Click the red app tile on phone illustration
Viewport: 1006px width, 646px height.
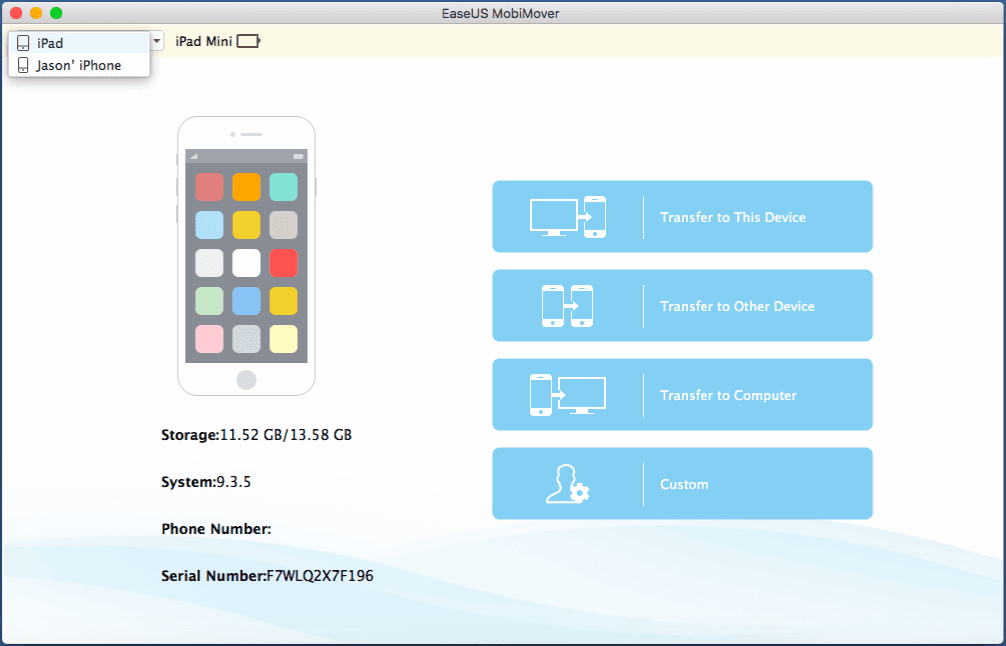[209, 187]
